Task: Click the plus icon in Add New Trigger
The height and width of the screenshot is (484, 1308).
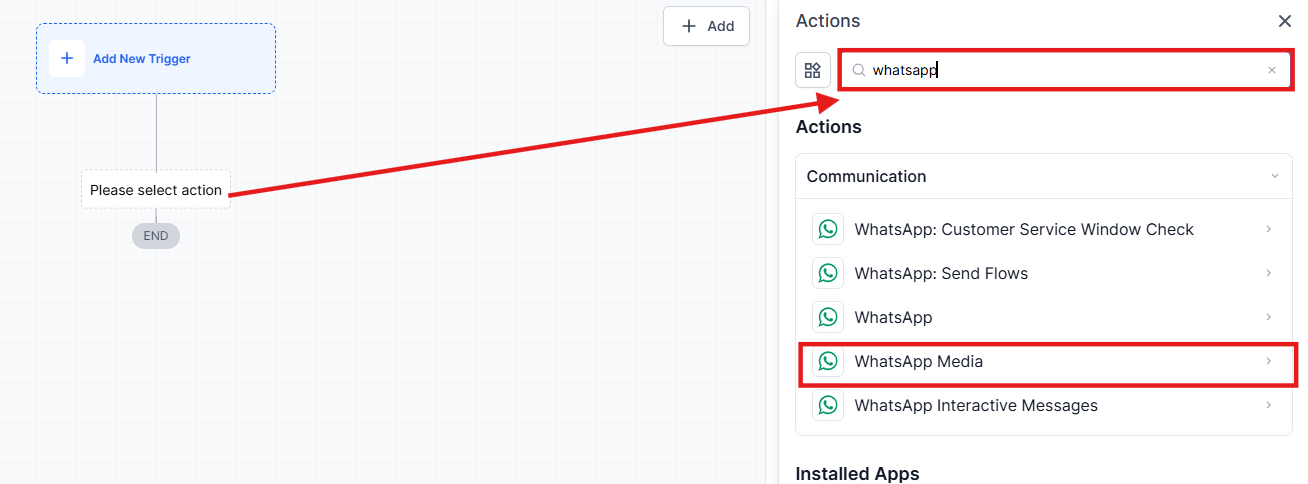Action: point(67,58)
